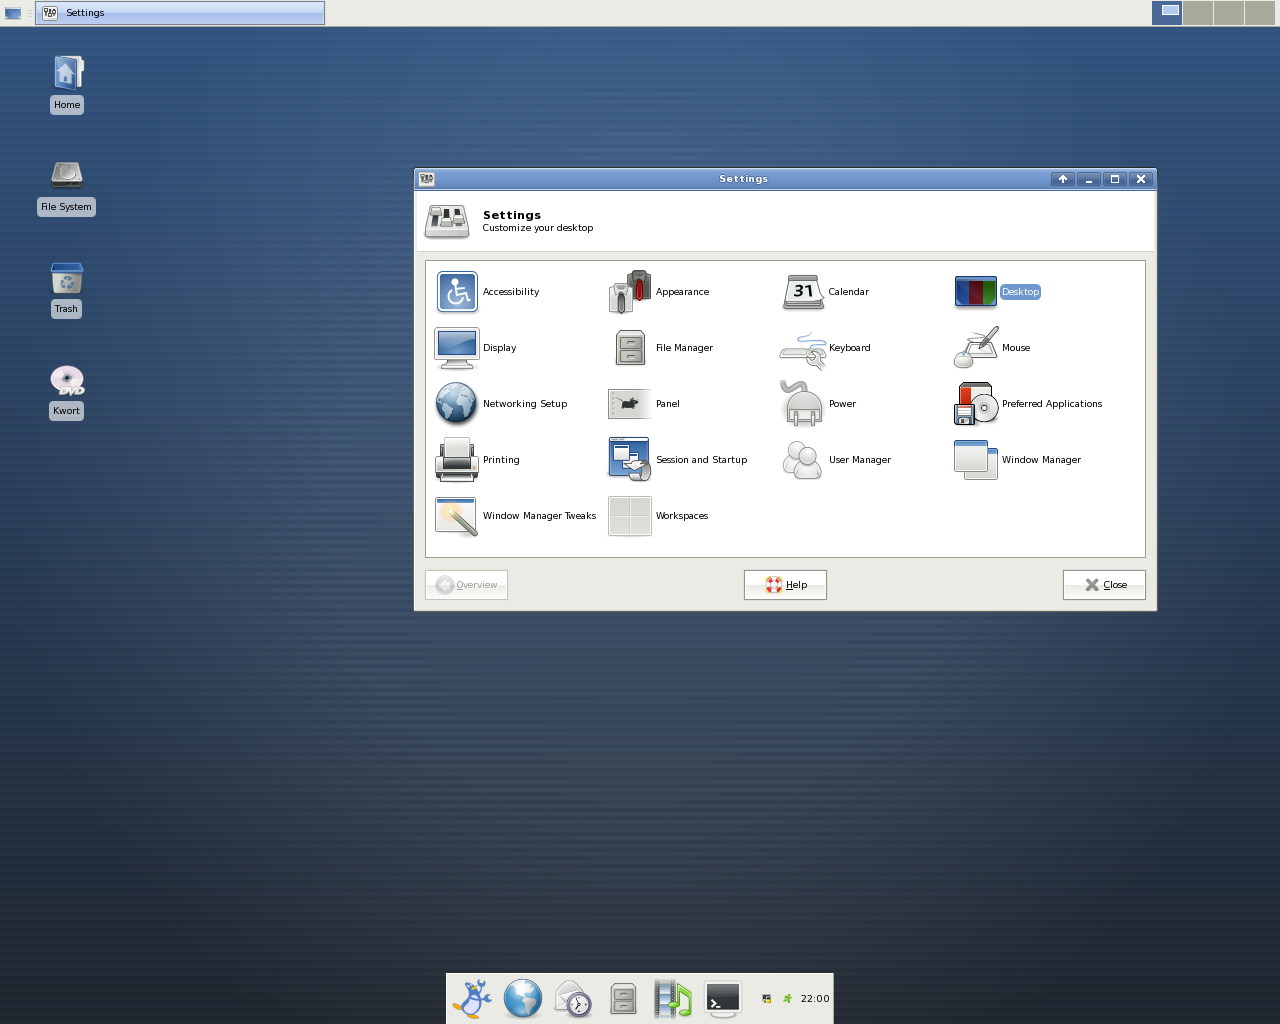This screenshot has height=1024, width=1280.
Task: Click the Help button
Action: 785,585
